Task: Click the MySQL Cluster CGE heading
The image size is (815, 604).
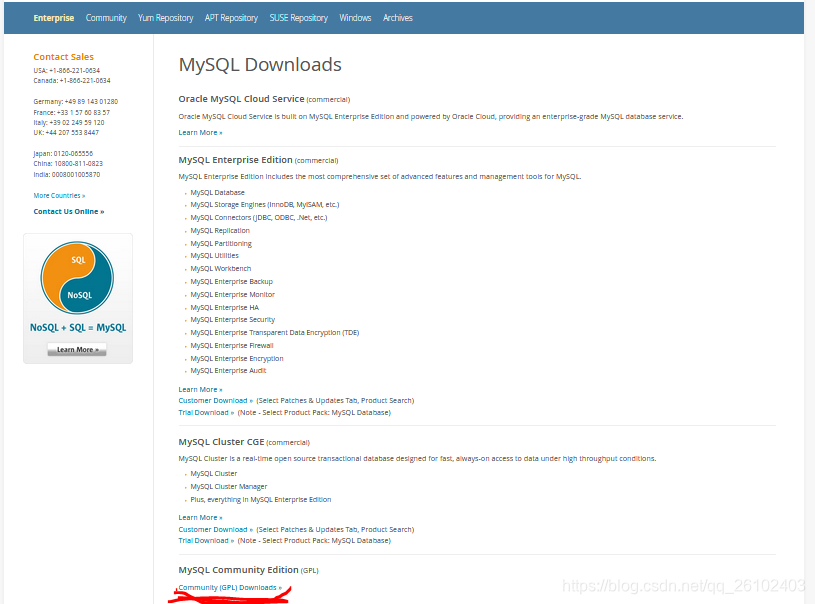Action: coord(221,442)
